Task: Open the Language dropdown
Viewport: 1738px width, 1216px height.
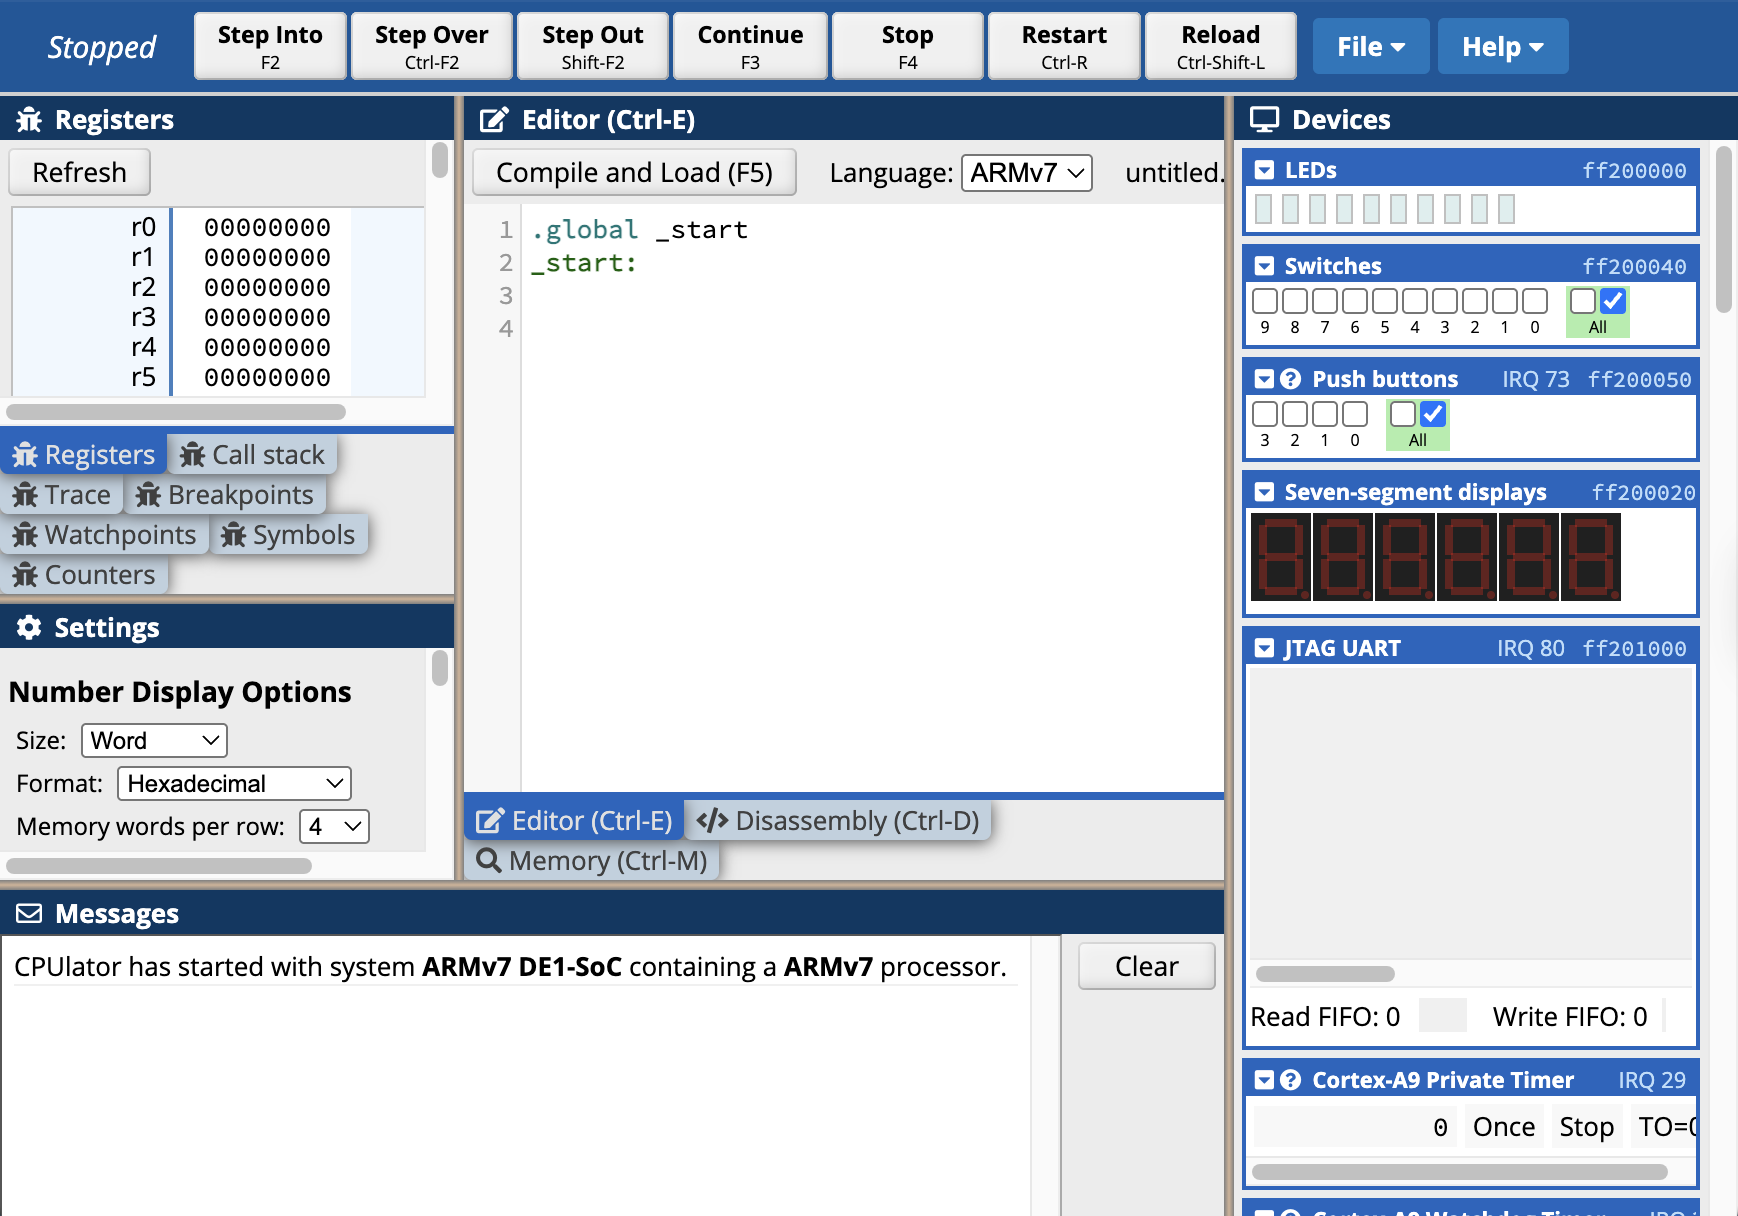Action: (1026, 172)
